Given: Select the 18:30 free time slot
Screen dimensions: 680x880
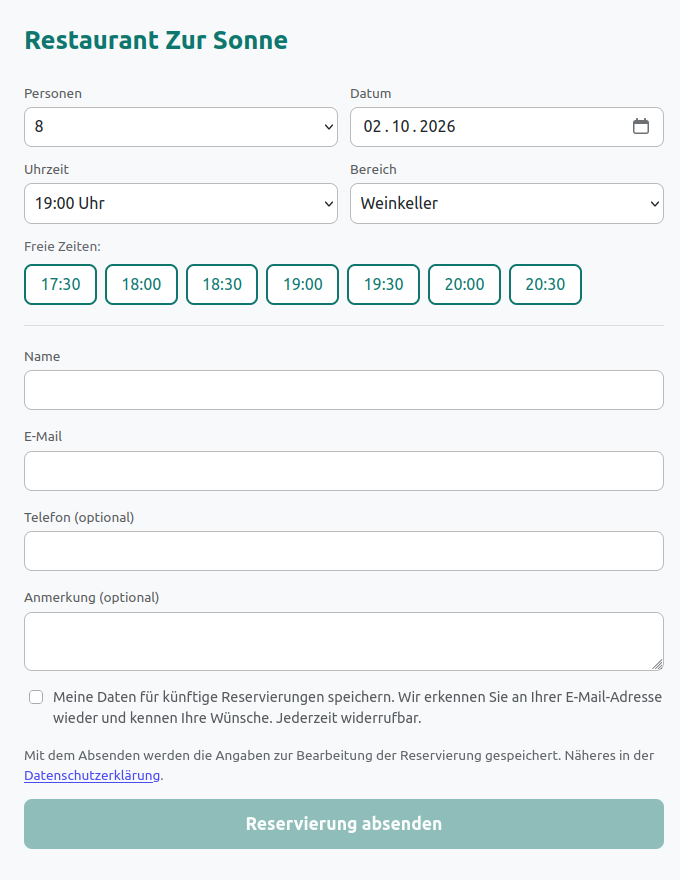Looking at the screenshot, I should click(x=222, y=285).
